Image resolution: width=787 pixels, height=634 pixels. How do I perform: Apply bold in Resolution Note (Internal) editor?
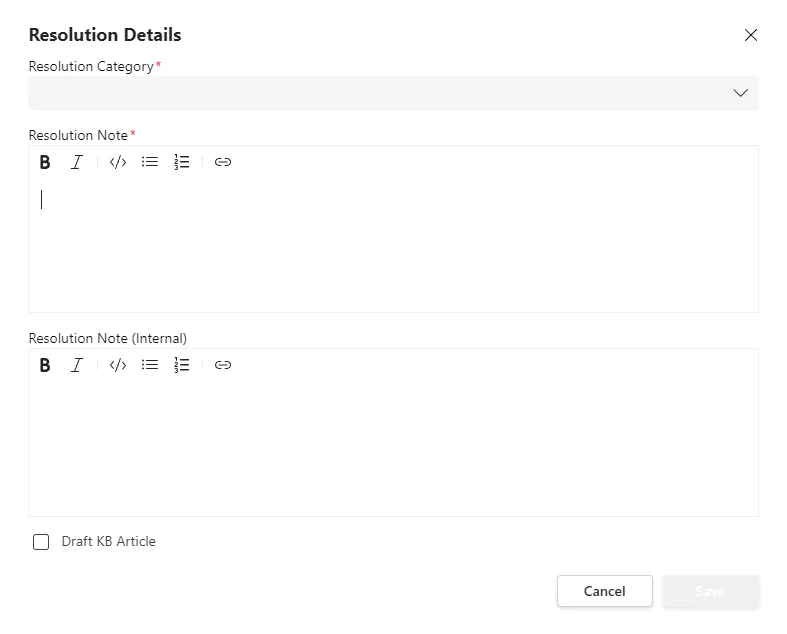[45, 365]
